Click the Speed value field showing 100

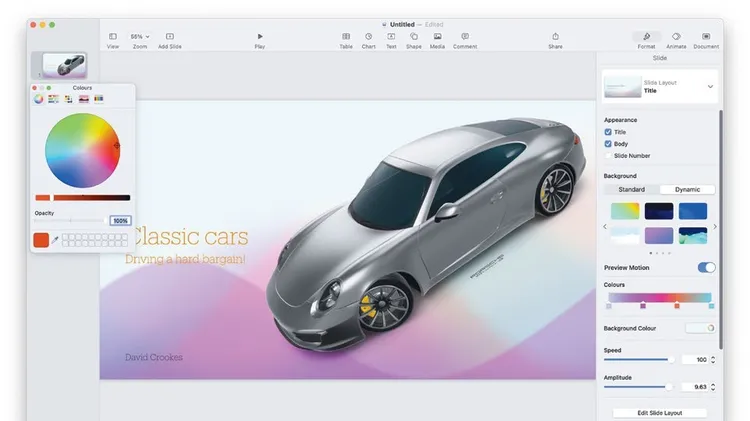click(x=695, y=359)
